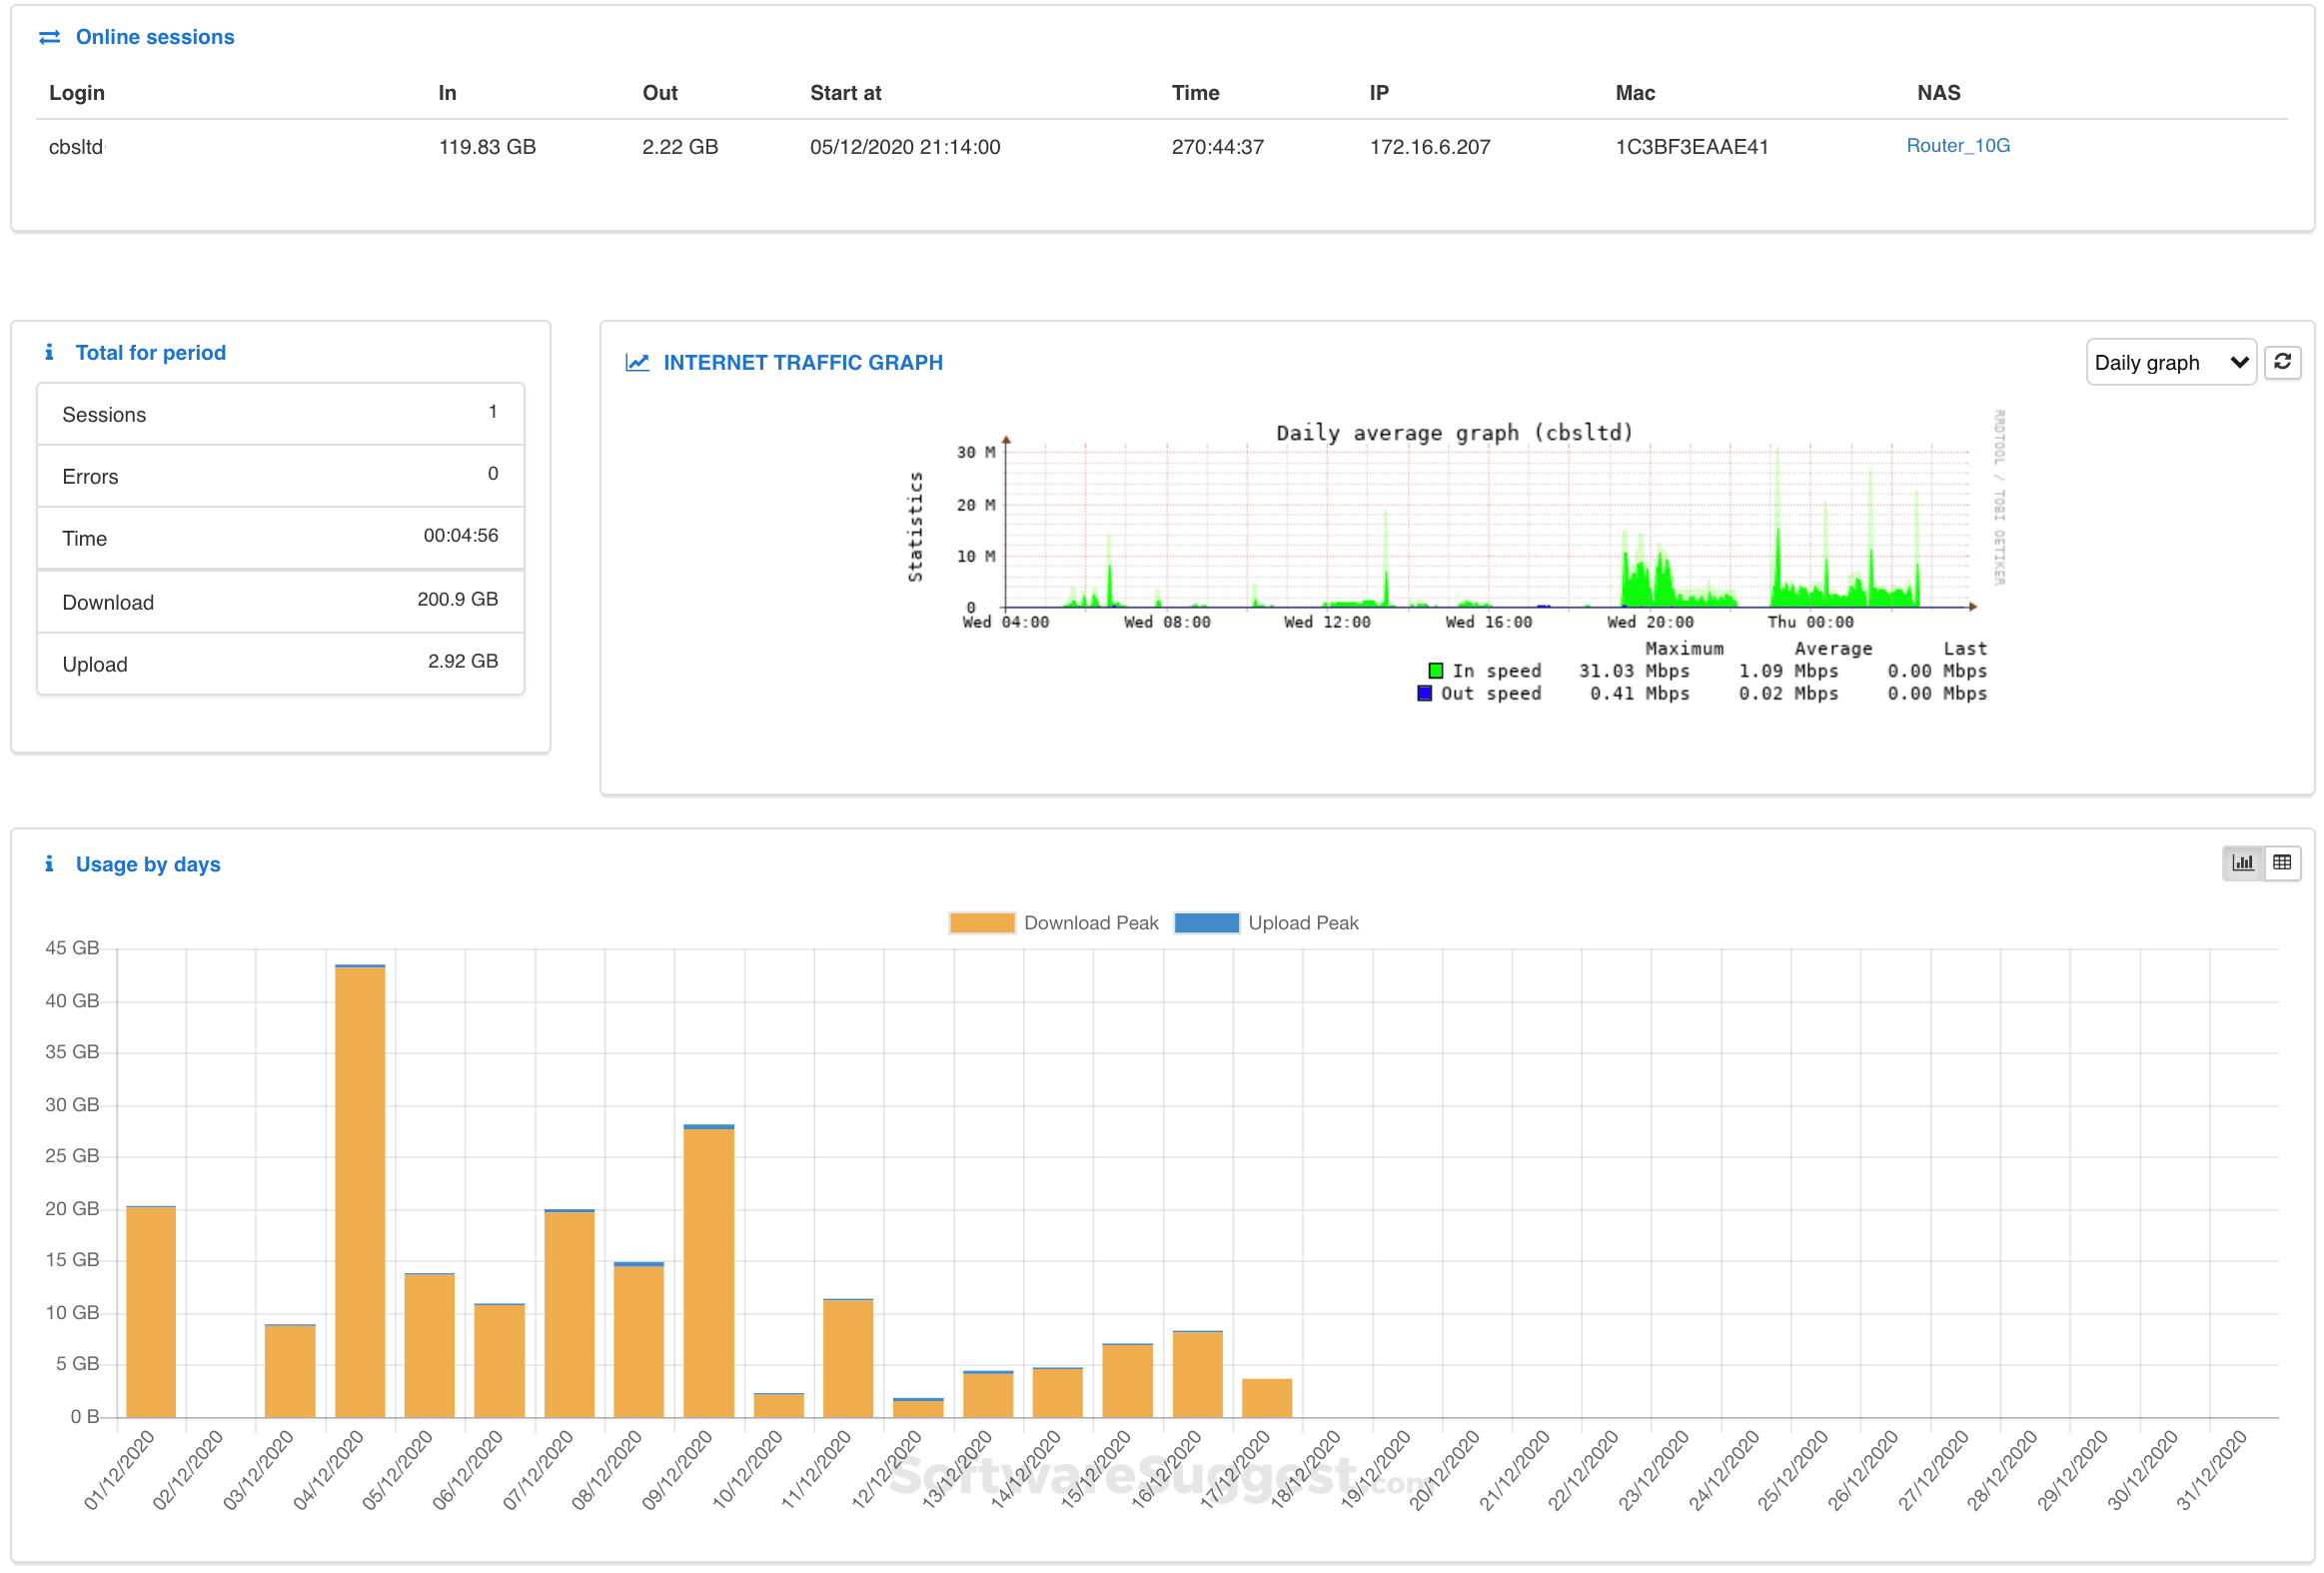
Task: Refresh the internet traffic graph
Action: click(x=2283, y=362)
